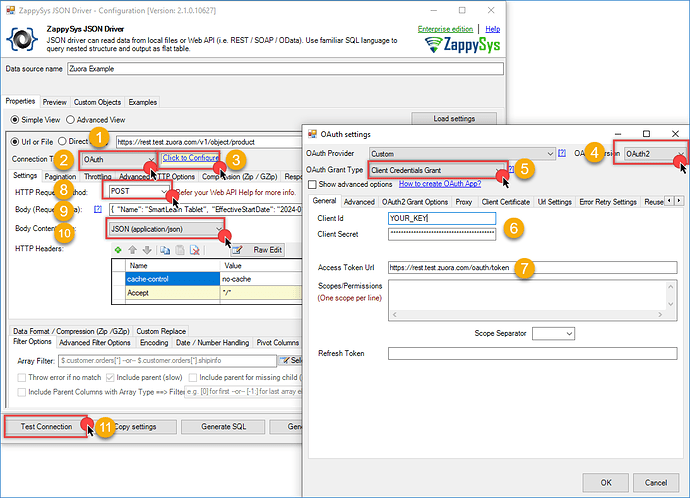This screenshot has height=498, width=690.
Task: Open the Client Certificate tab
Action: [506, 202]
